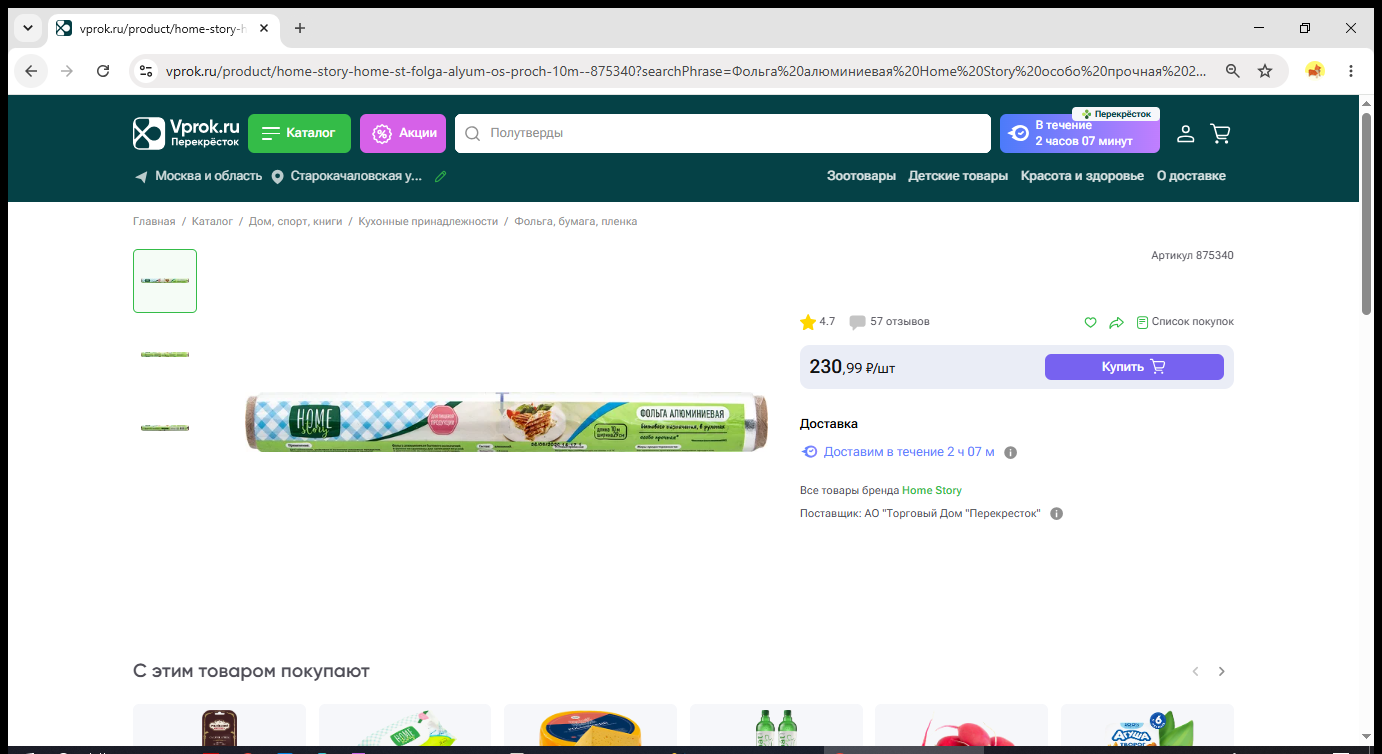Open a new browser tab
The image size is (1382, 754).
coord(300,28)
